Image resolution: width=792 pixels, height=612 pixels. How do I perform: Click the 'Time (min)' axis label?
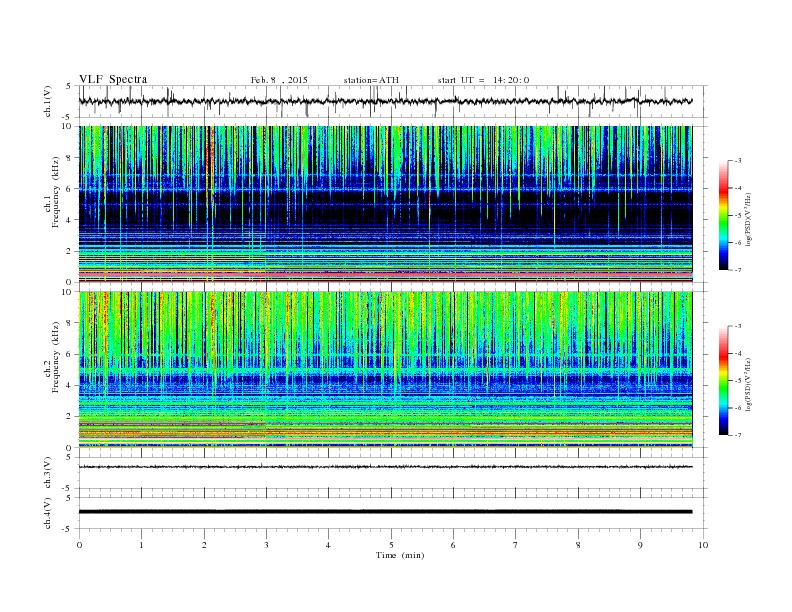(400, 555)
